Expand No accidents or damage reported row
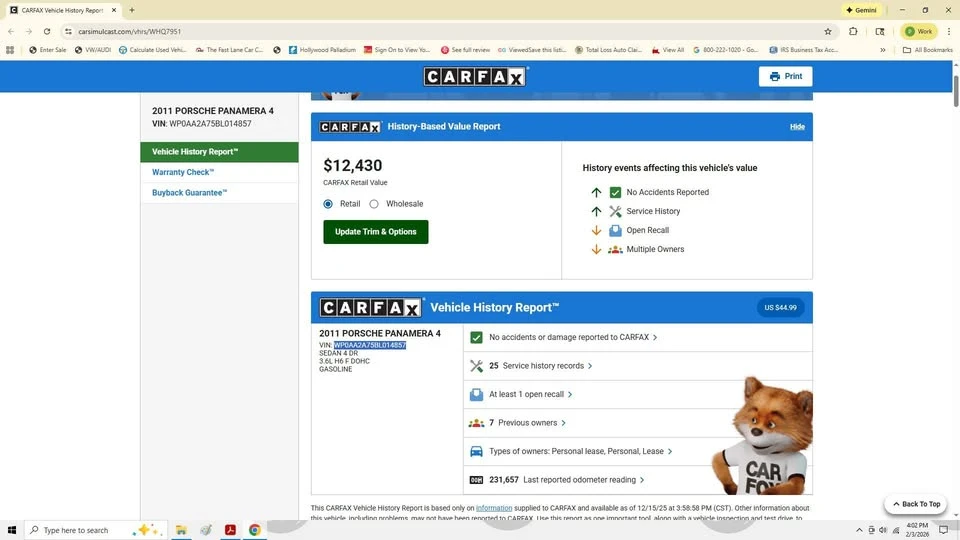Viewport: 960px width, 540px height. pyautogui.click(x=638, y=337)
